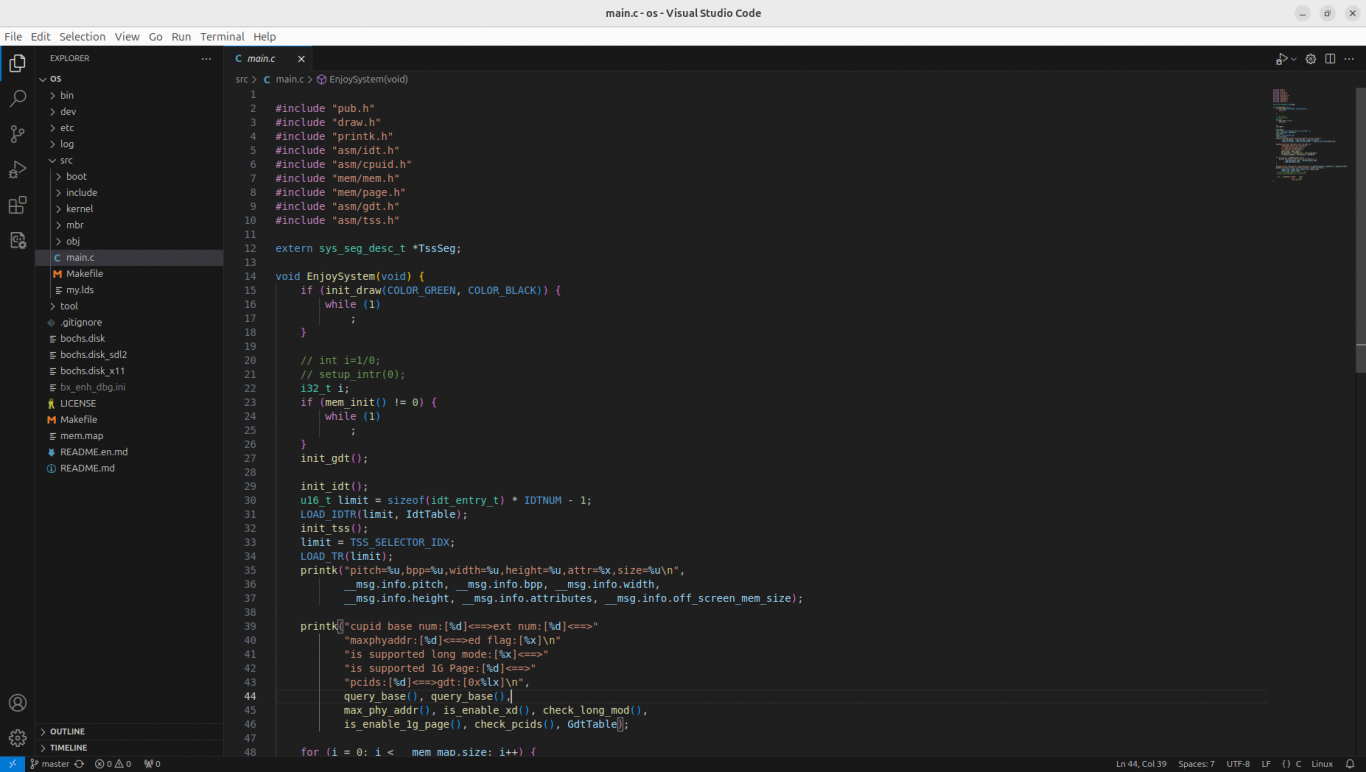Expand the kernel folder
This screenshot has width=1366, height=772.
coord(129,209)
